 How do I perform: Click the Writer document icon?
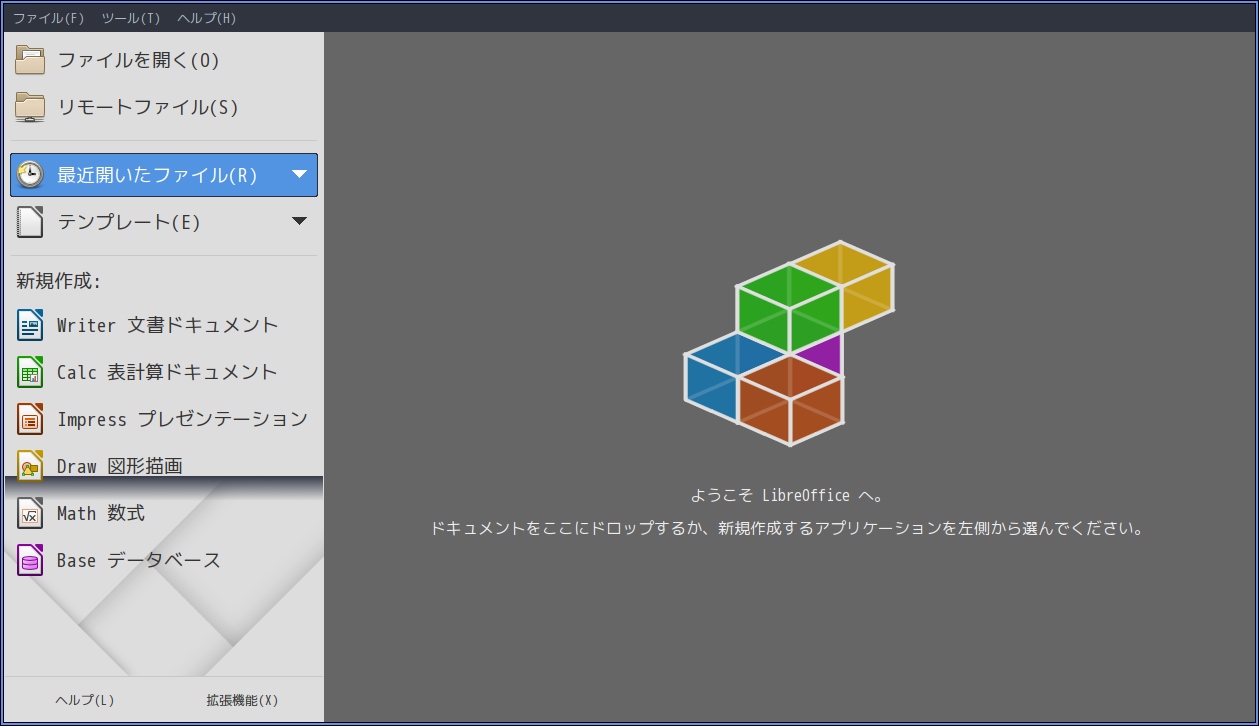point(30,325)
